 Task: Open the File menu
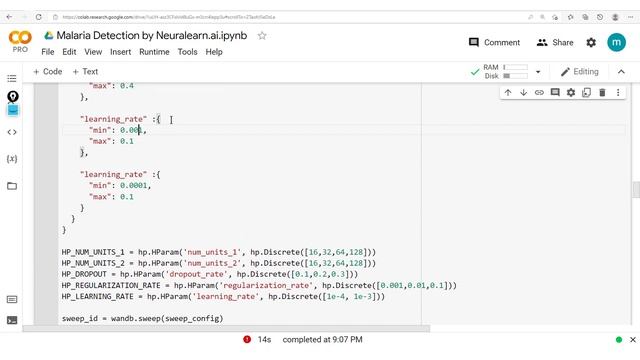click(48, 52)
